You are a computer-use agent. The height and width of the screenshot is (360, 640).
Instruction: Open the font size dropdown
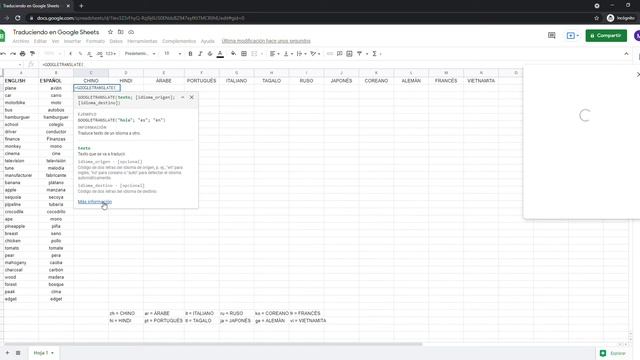(172, 54)
